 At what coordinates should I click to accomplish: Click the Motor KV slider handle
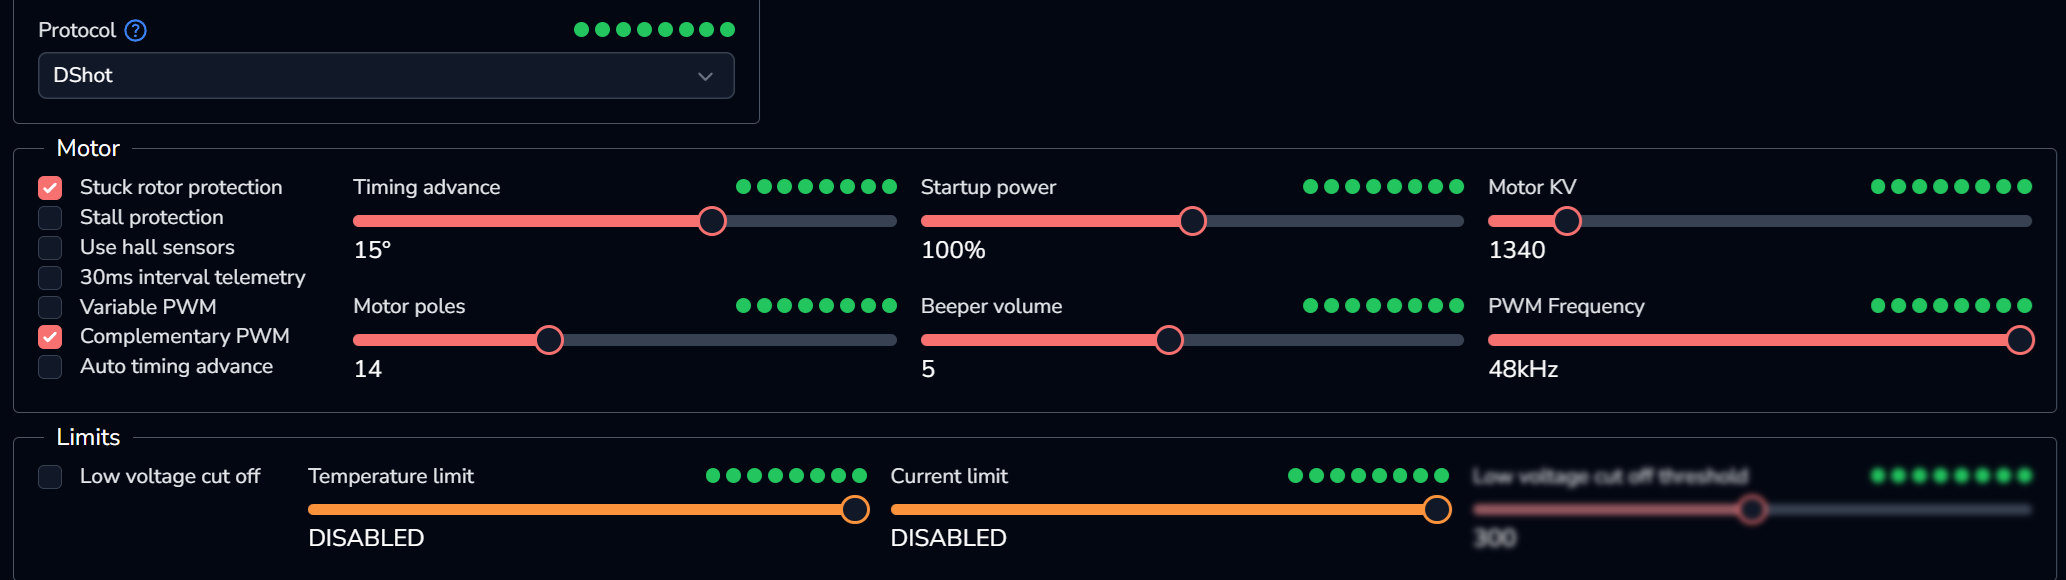point(1567,221)
